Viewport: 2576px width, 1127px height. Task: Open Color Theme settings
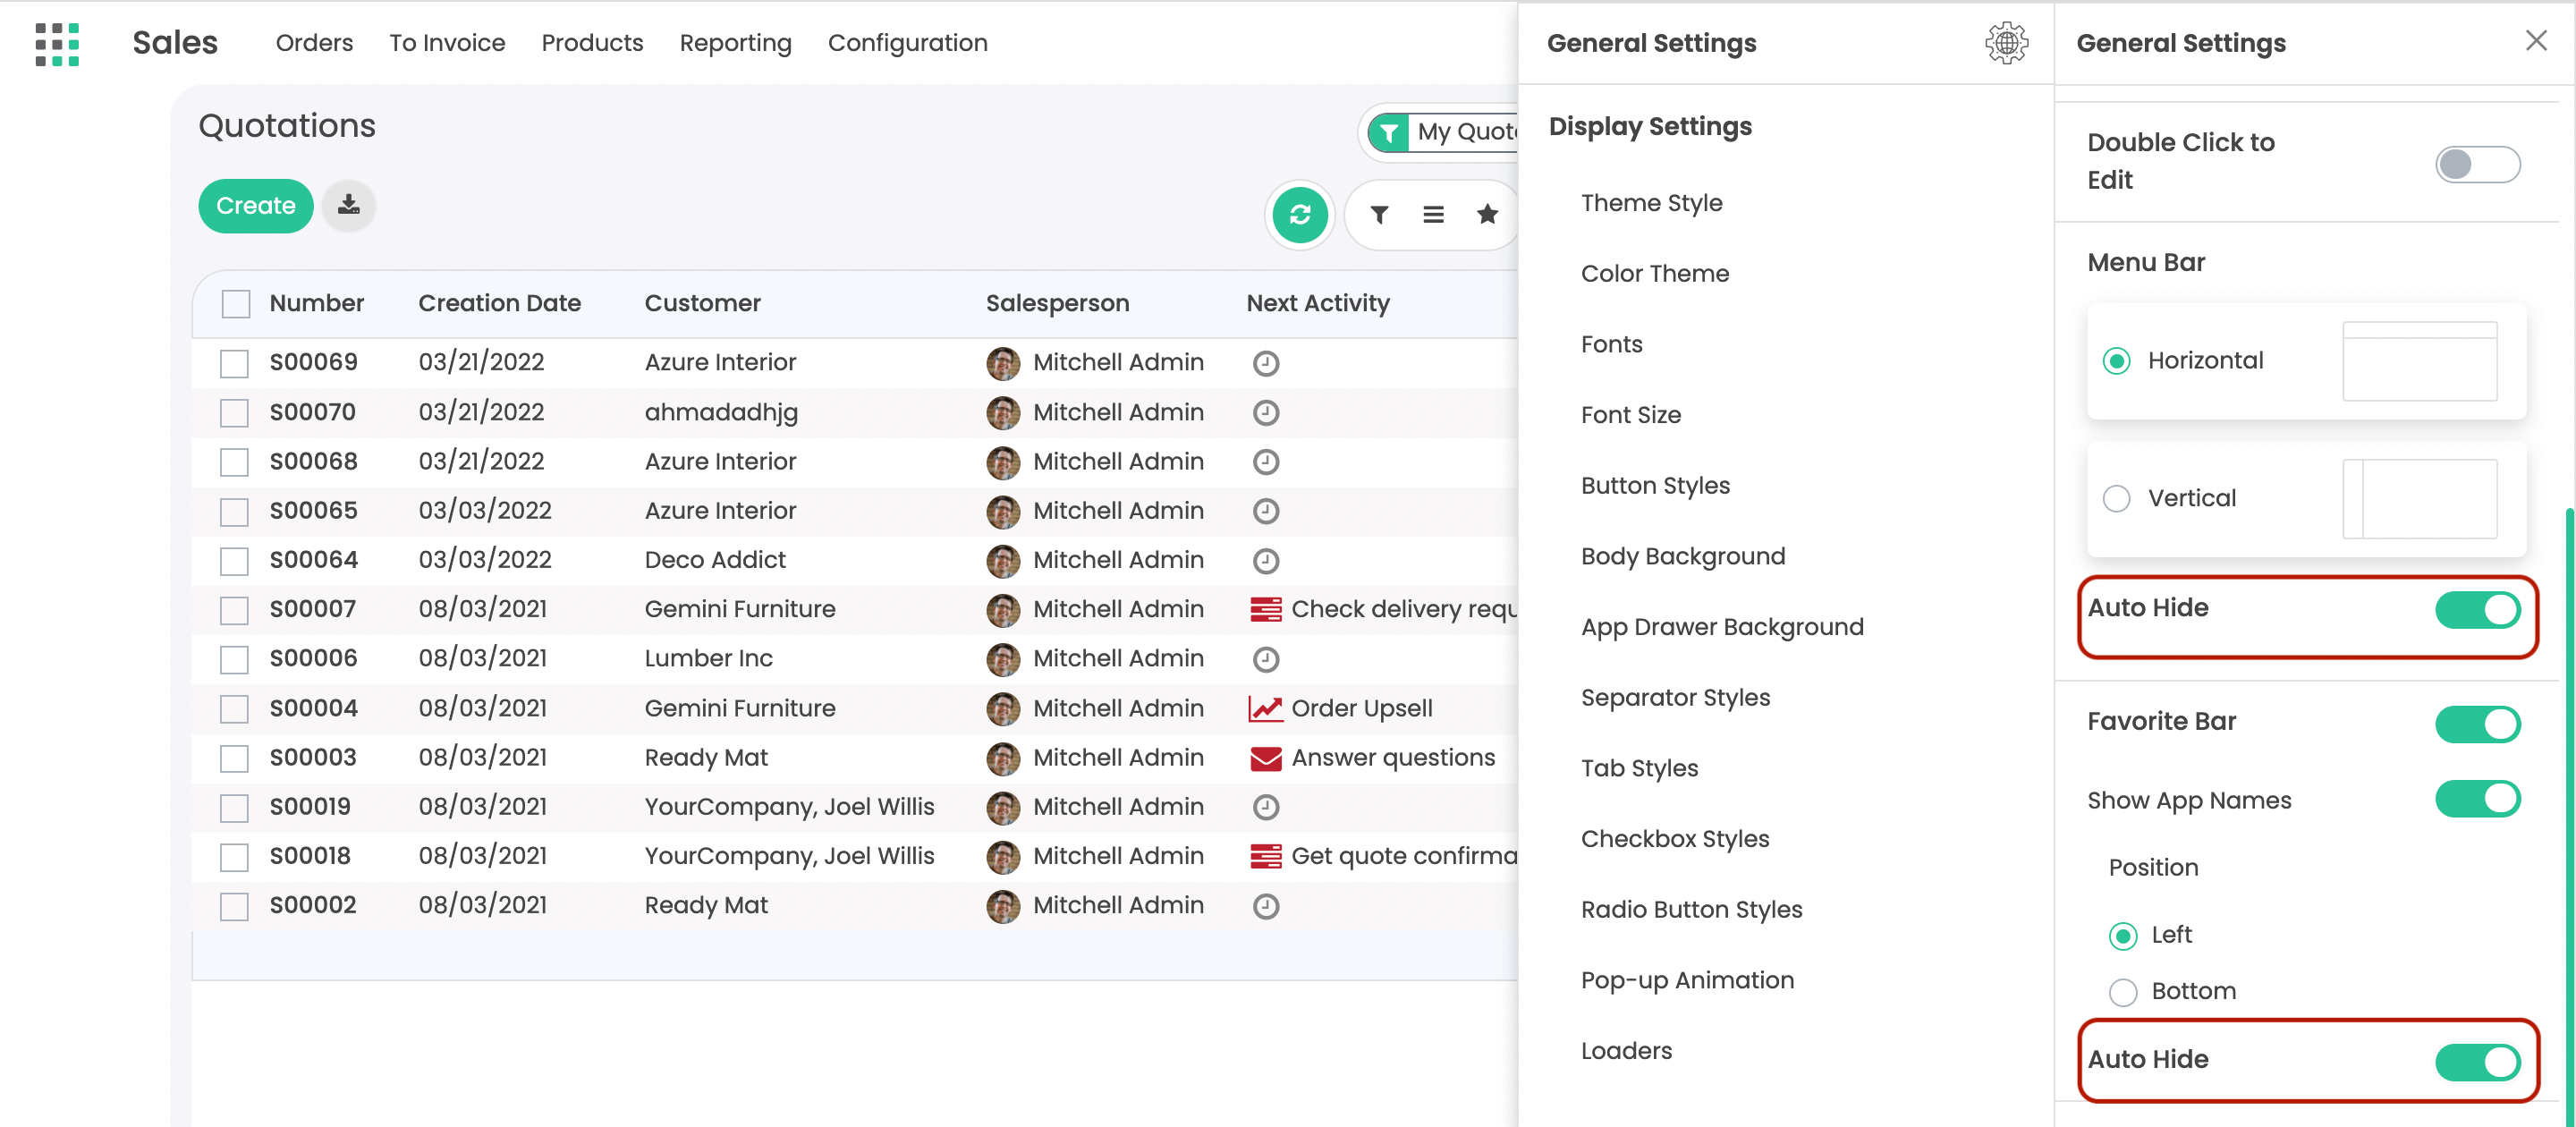(1654, 274)
